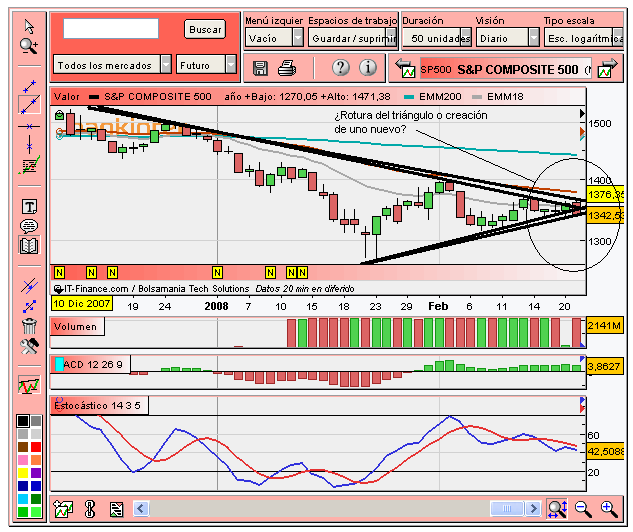Toggle the chart style icon above color palette
The width and height of the screenshot is (633, 532).
coord(29,385)
